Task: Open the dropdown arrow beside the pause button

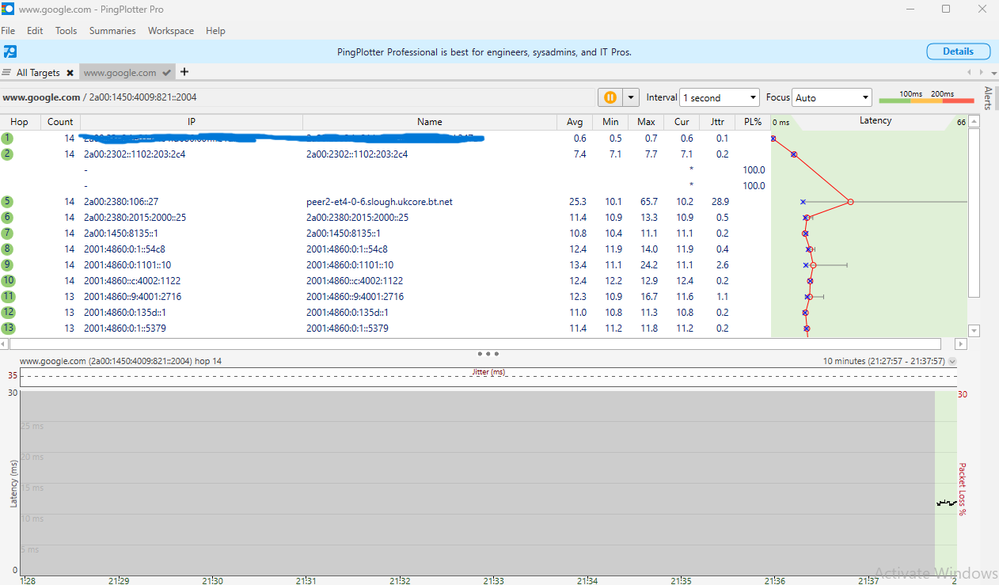Action: tap(630, 97)
